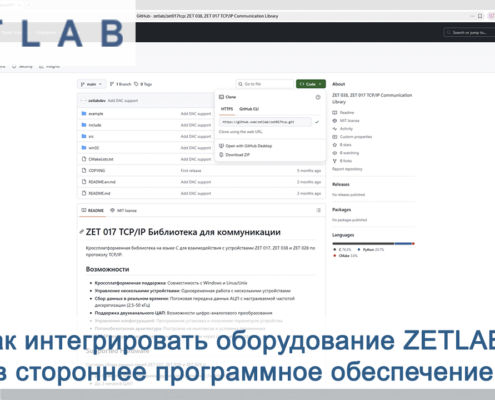Click the file icon of CMakeLists.txt
Screen dimensions: 495x400
point(84,159)
